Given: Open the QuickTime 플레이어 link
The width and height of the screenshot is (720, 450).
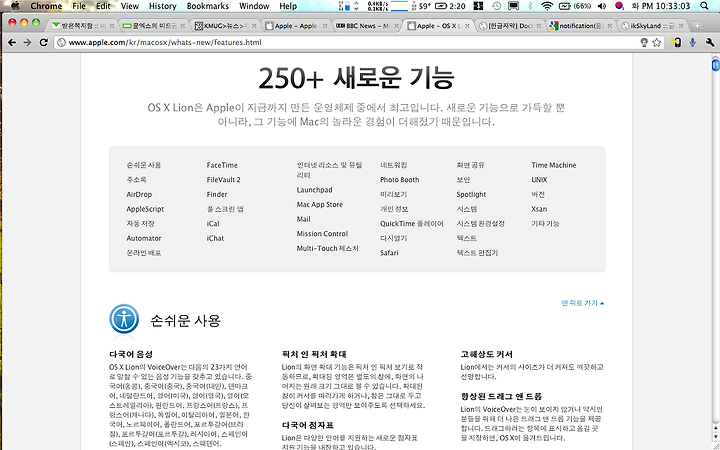Looking at the screenshot, I should tap(412, 224).
